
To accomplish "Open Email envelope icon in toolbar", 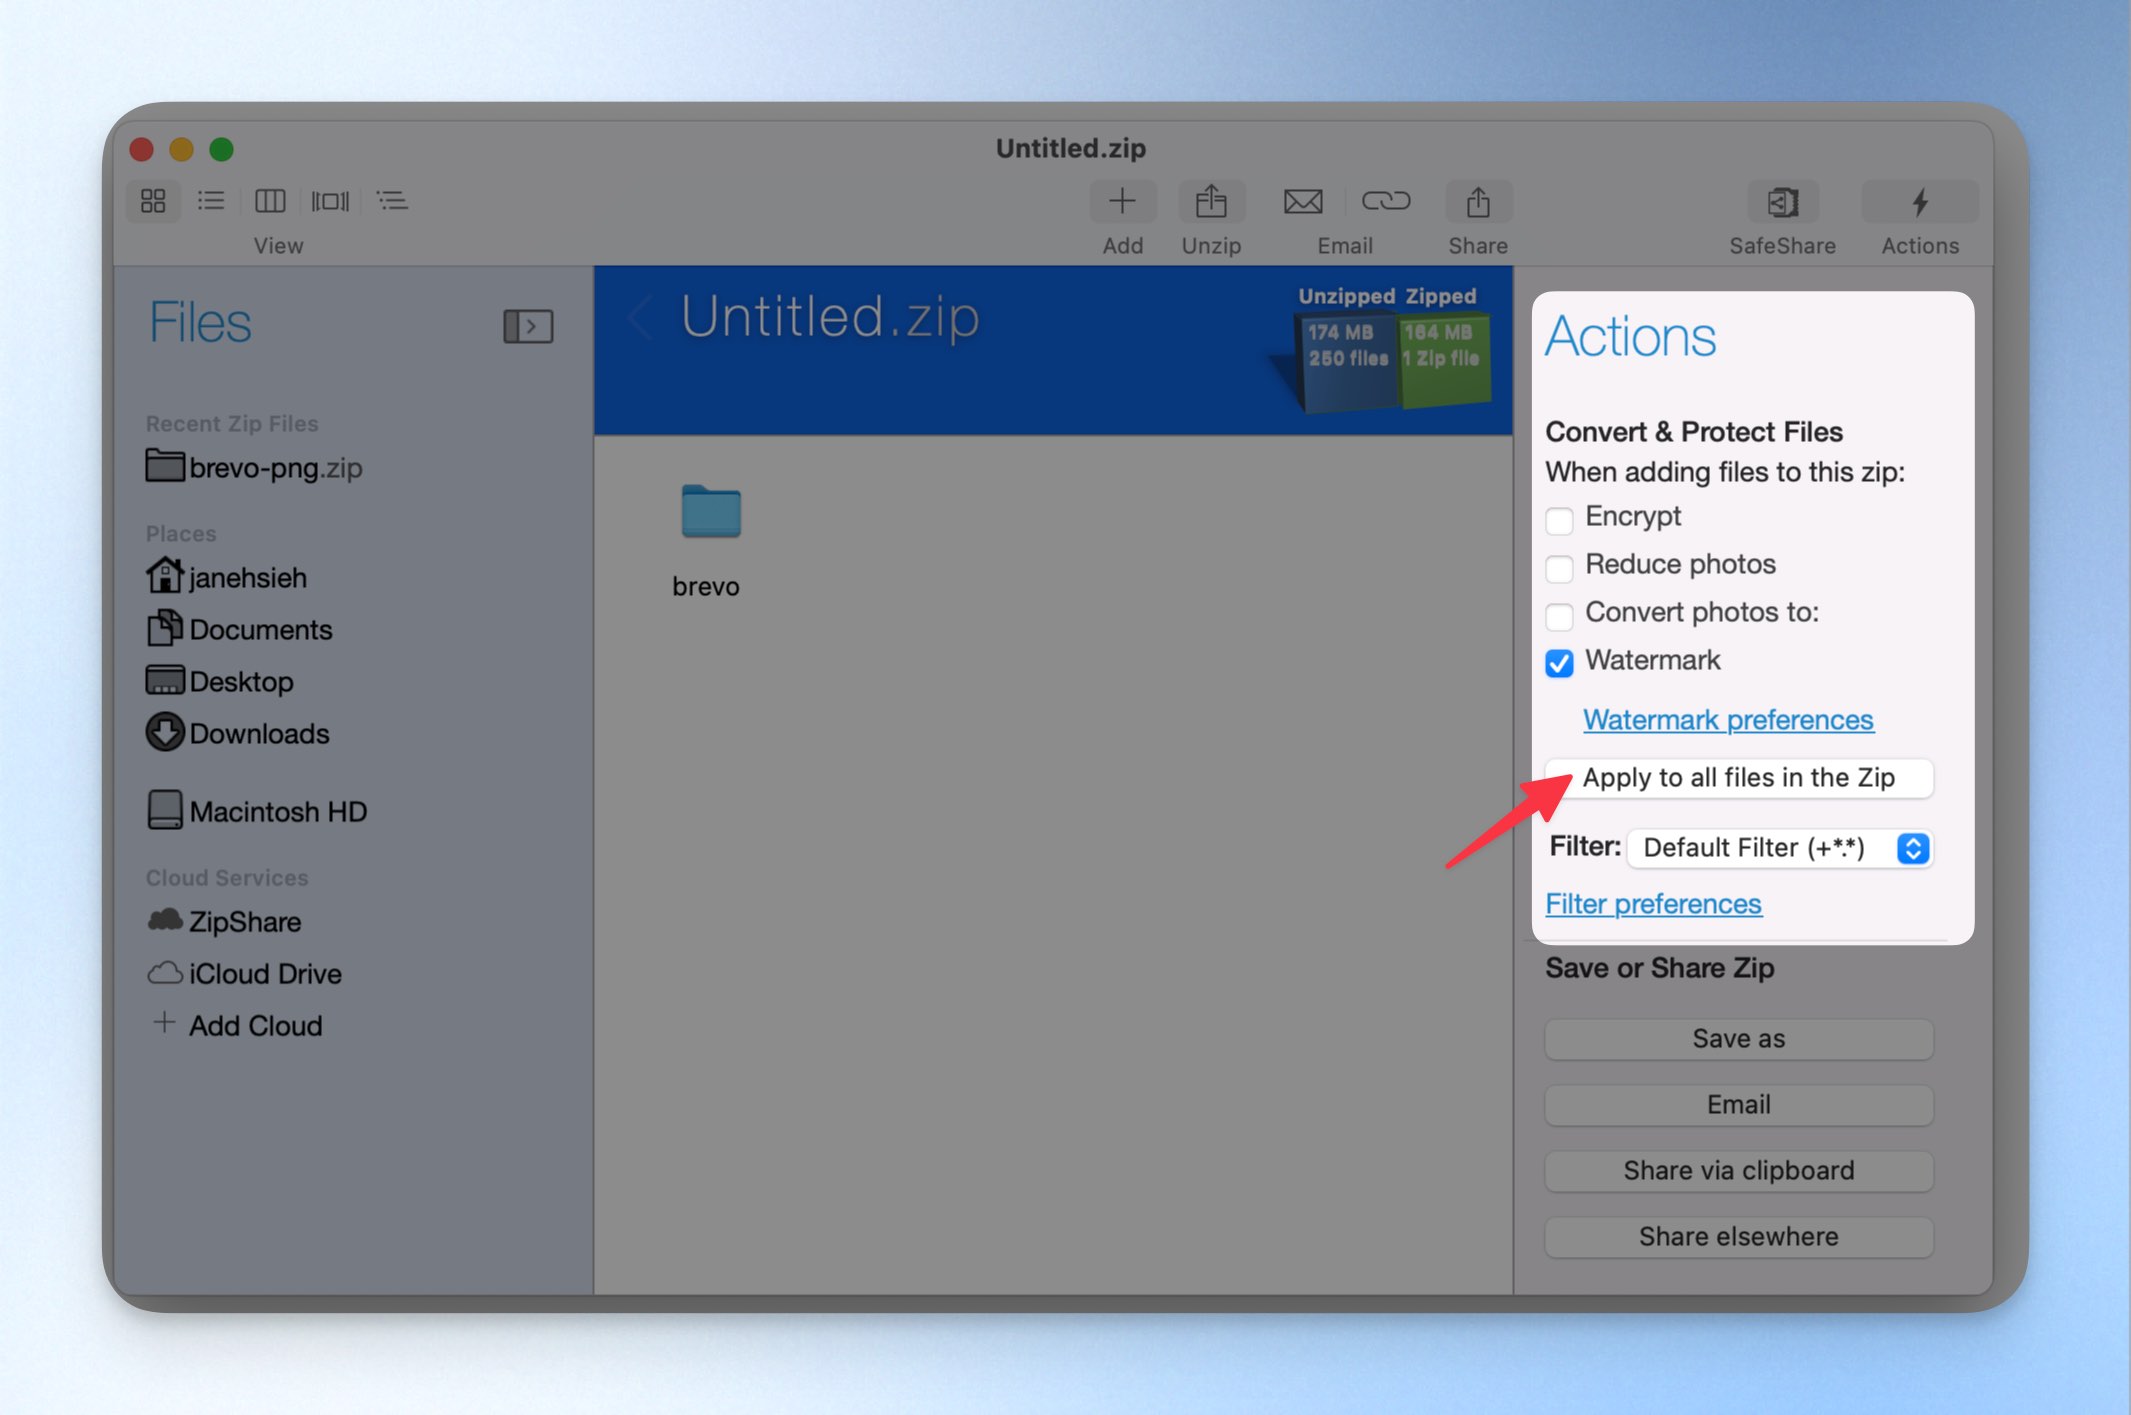I will 1303,202.
